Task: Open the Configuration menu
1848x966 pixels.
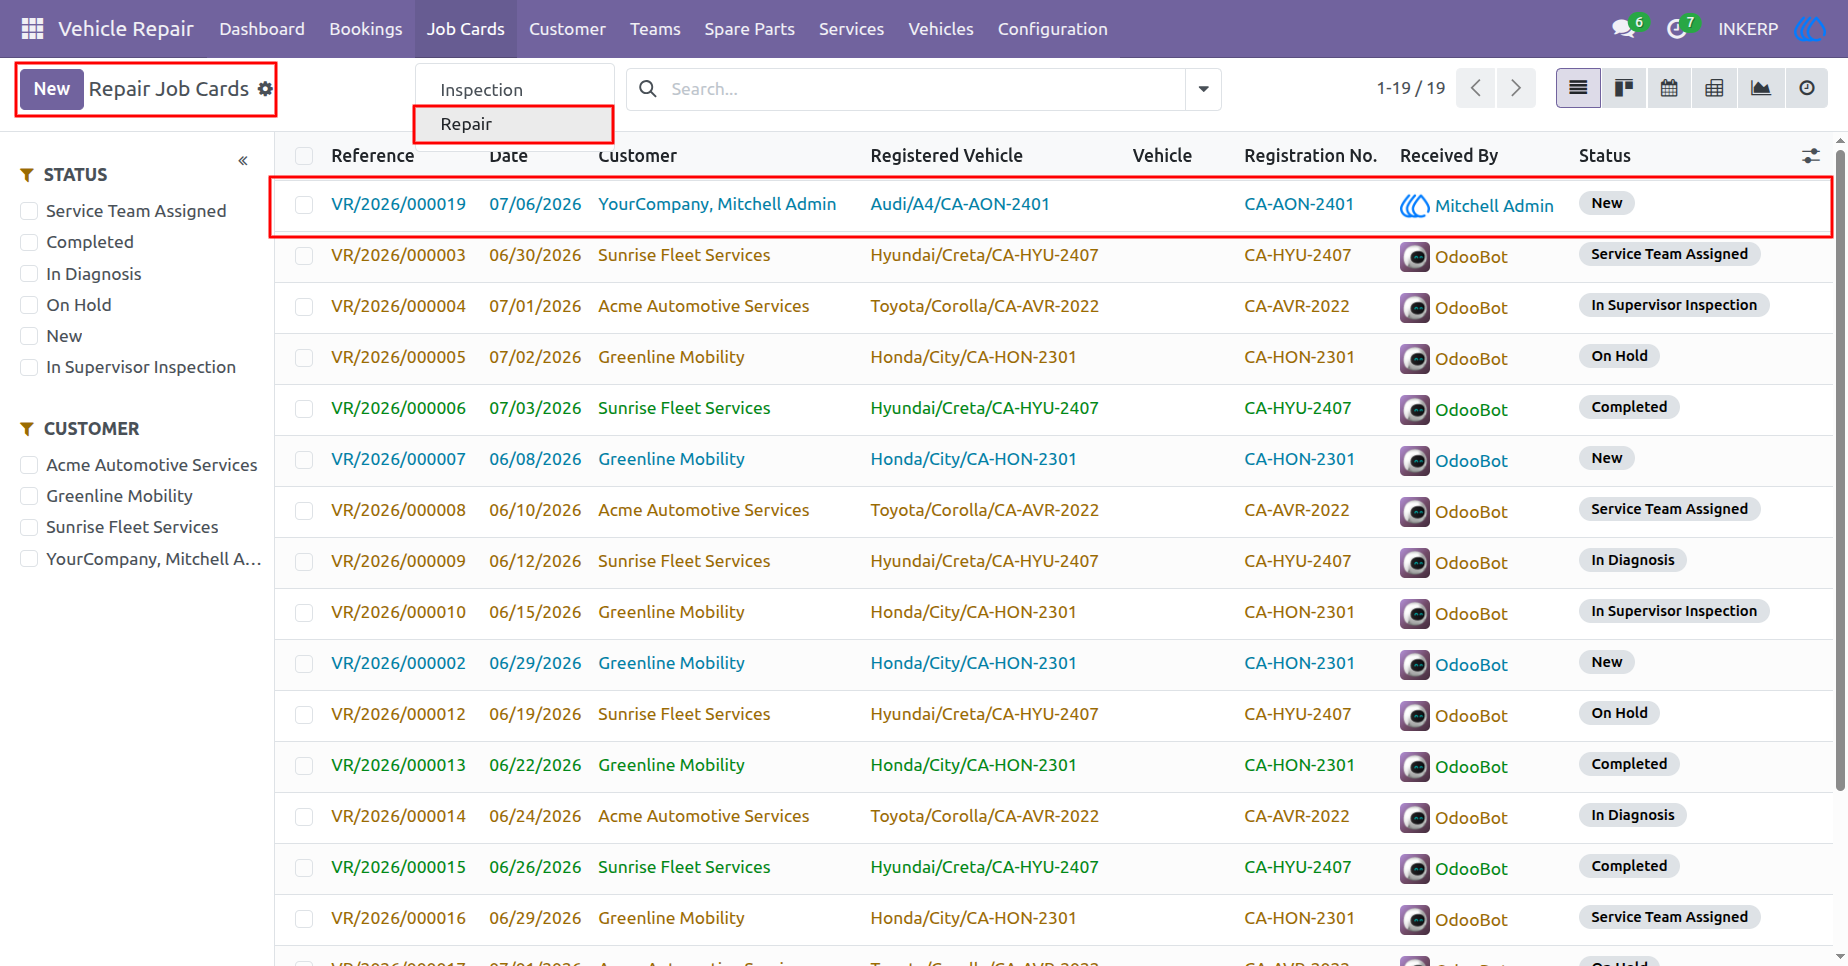Action: click(x=1052, y=29)
